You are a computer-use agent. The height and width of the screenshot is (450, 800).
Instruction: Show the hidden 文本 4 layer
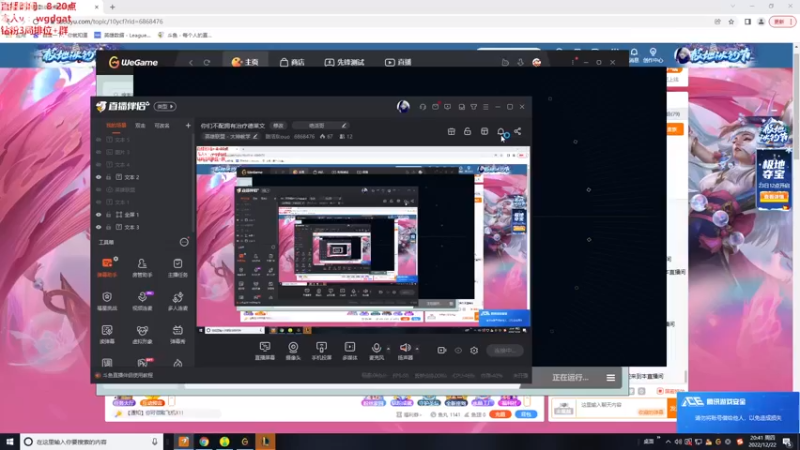pyautogui.click(x=98, y=164)
